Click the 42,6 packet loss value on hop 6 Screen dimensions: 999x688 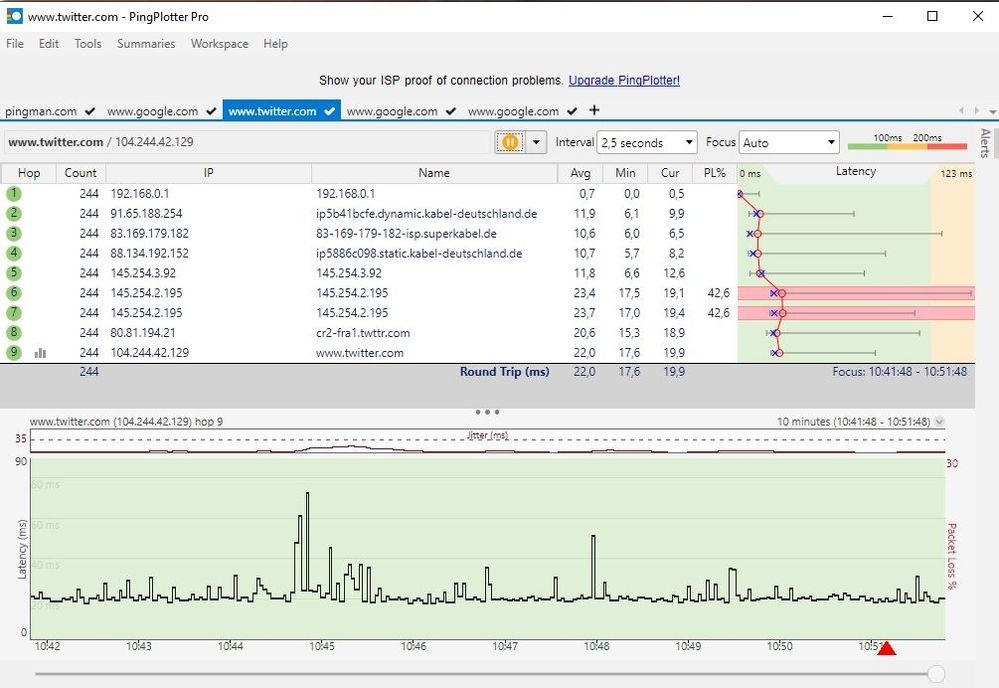[718, 292]
